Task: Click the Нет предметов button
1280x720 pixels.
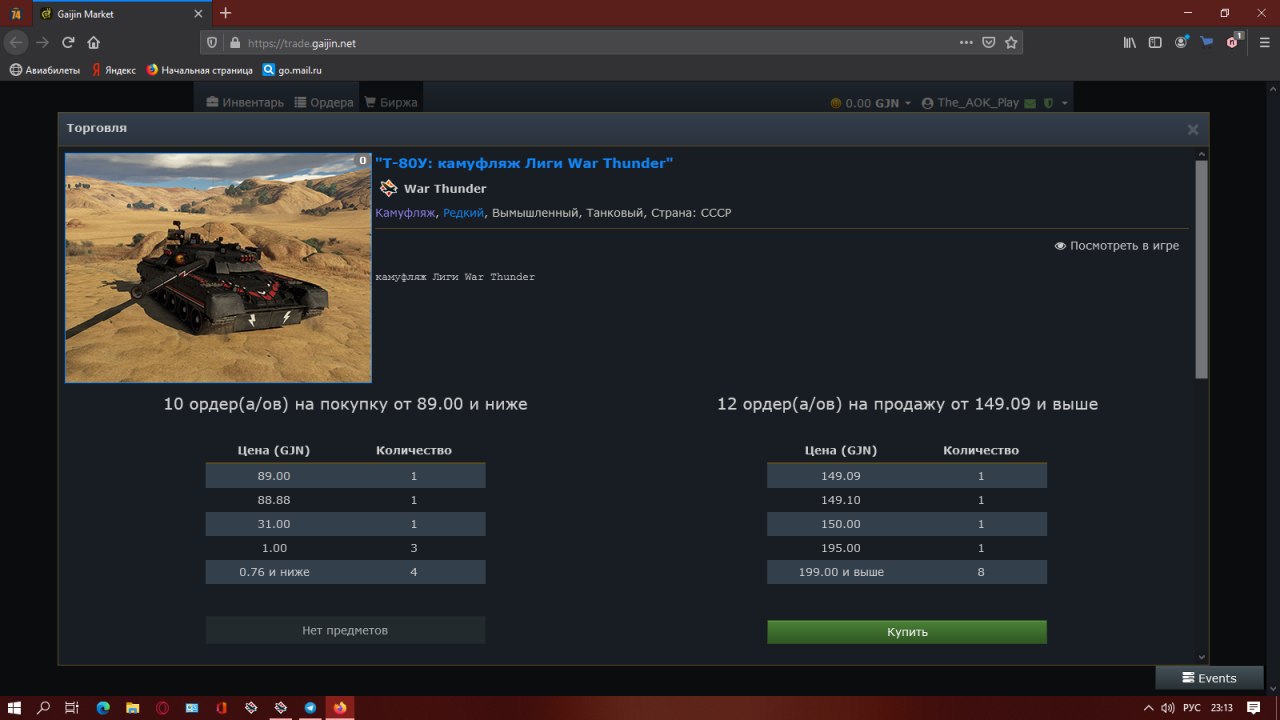Action: point(345,630)
